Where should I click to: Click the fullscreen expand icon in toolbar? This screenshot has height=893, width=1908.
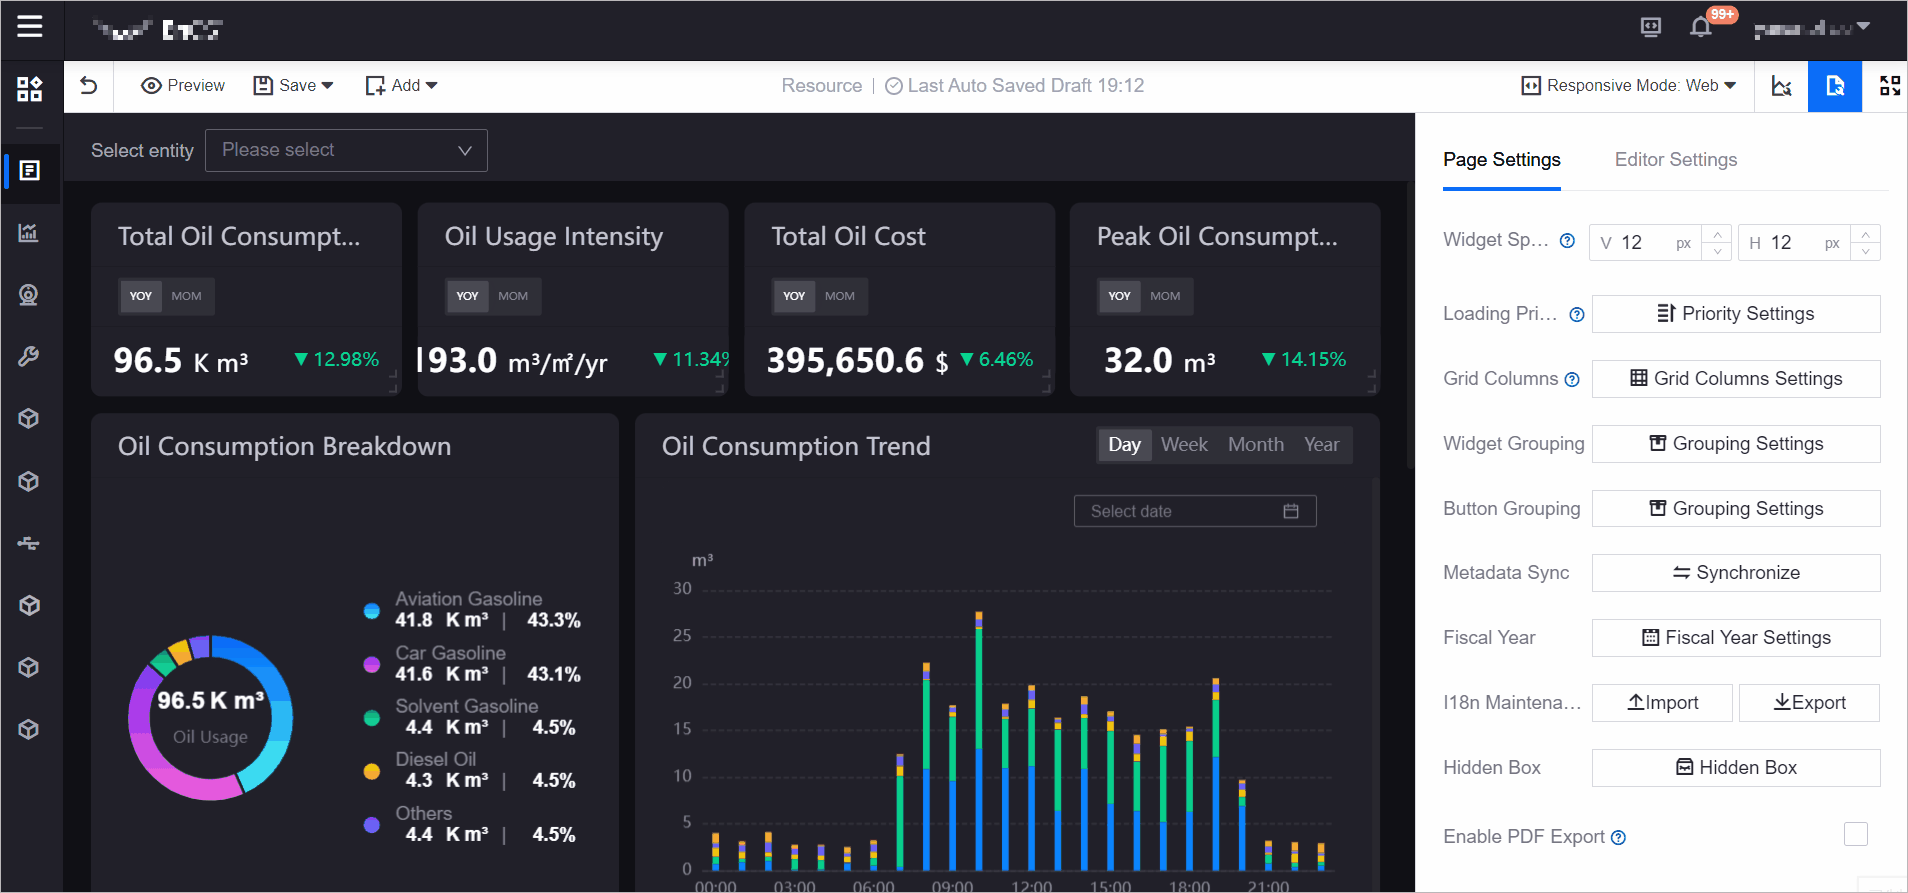(x=1889, y=86)
